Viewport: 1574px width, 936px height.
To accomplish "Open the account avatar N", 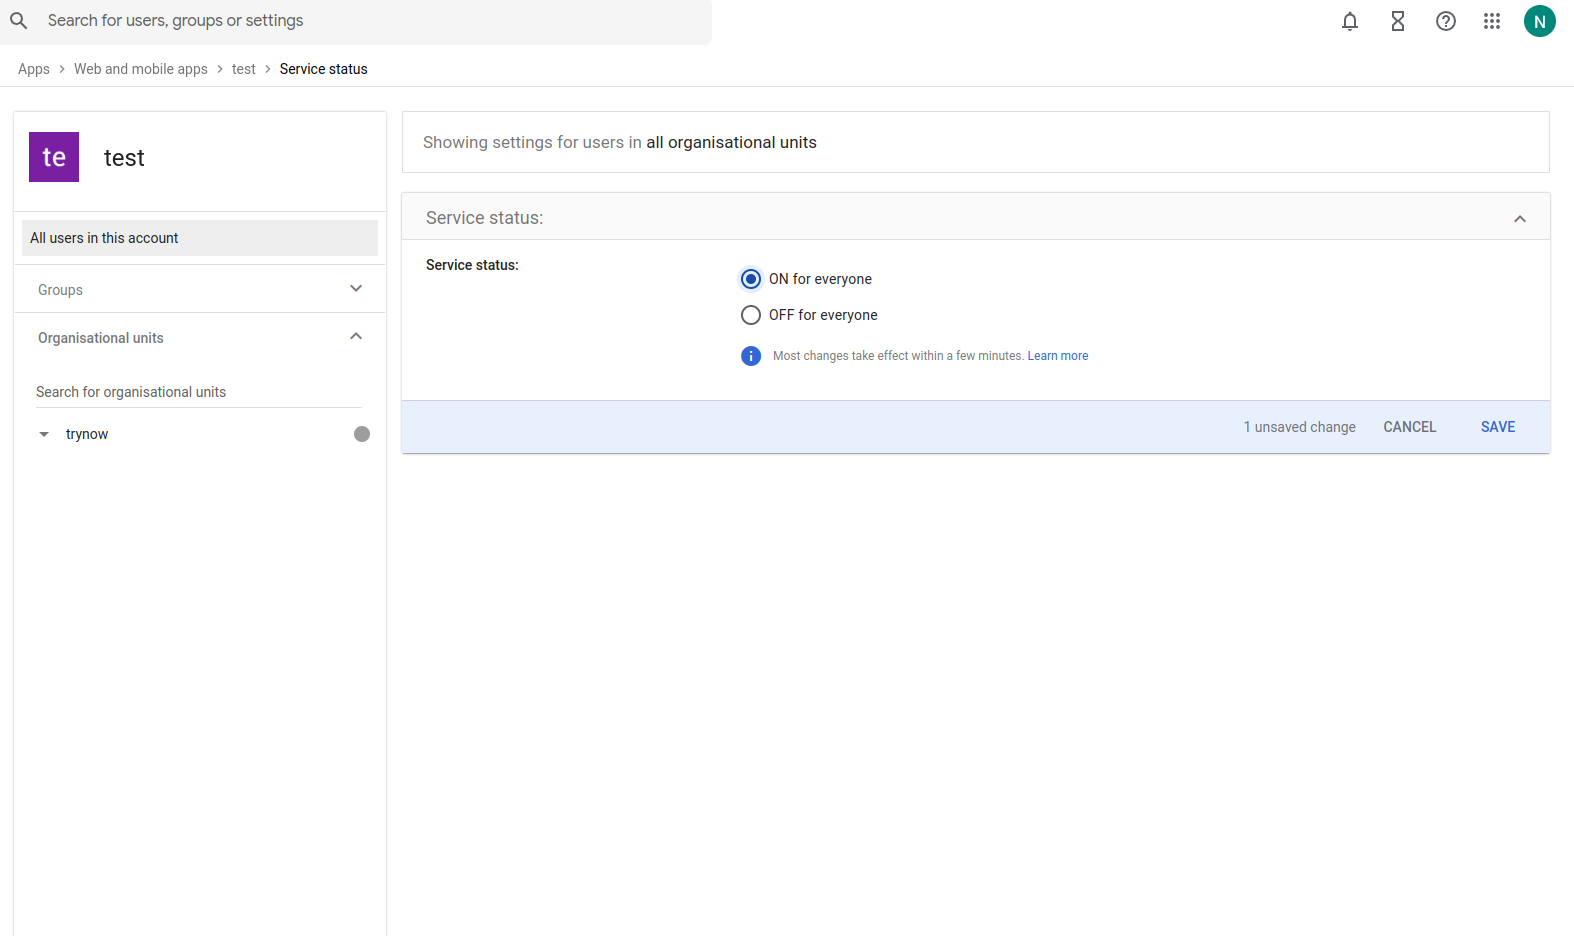I will (1540, 21).
